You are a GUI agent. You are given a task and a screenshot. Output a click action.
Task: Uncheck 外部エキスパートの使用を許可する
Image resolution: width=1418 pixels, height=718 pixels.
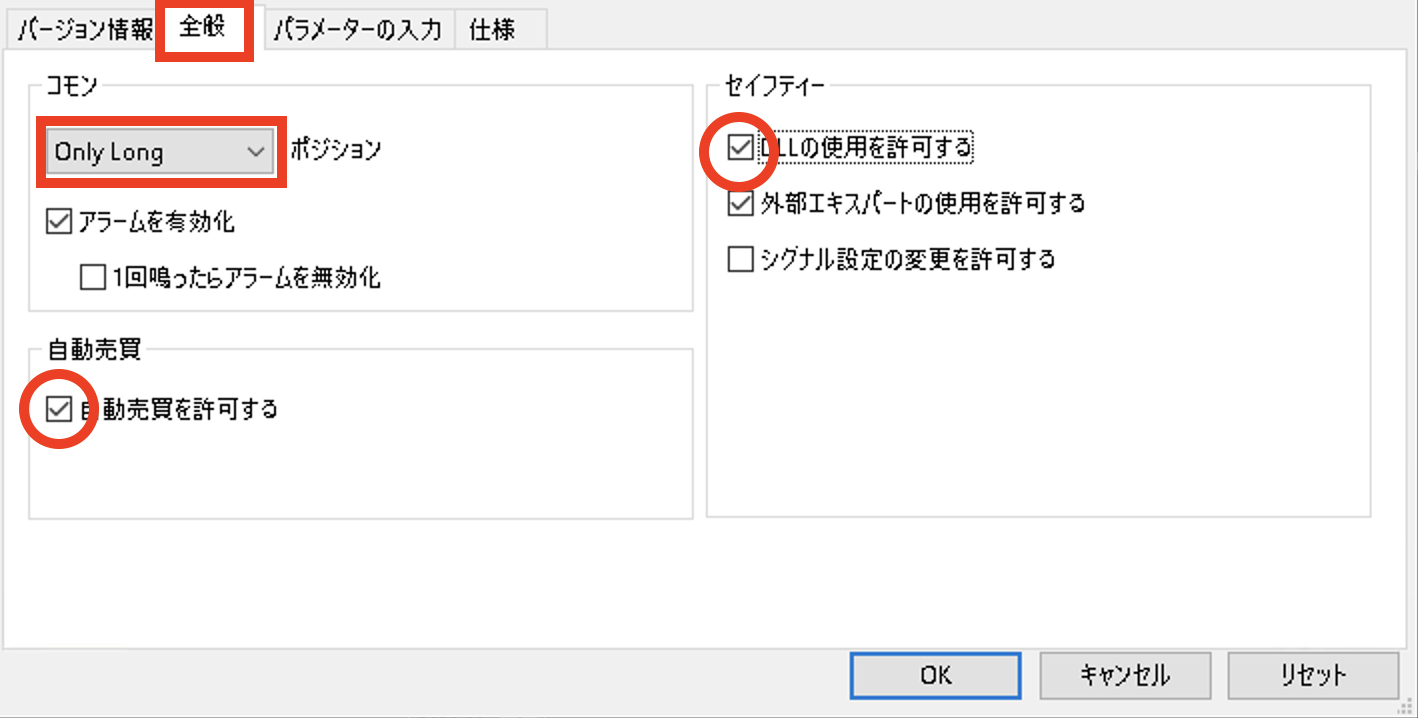pos(740,204)
